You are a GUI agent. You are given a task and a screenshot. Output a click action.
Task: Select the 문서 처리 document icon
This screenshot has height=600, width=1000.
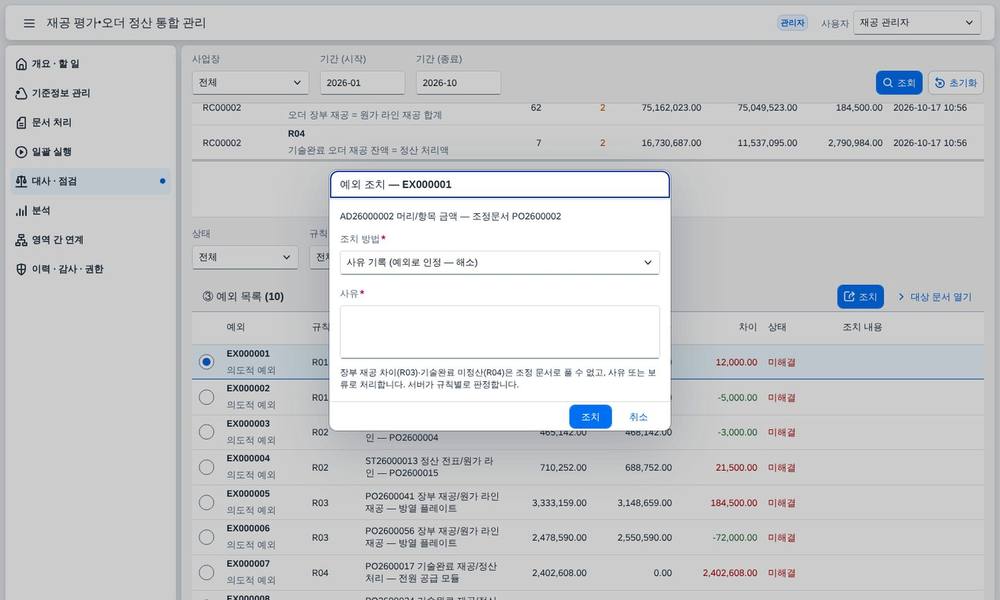(21, 122)
